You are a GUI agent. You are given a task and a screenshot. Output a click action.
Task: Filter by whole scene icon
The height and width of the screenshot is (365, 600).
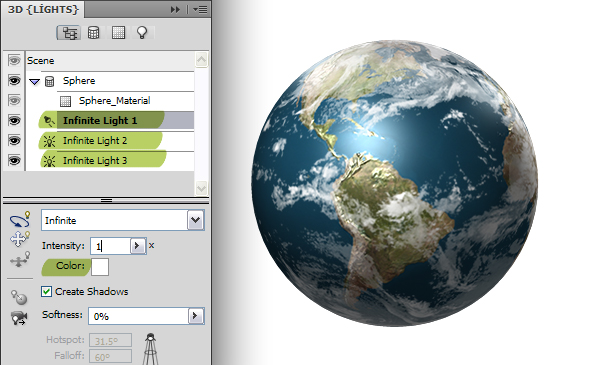(x=69, y=33)
